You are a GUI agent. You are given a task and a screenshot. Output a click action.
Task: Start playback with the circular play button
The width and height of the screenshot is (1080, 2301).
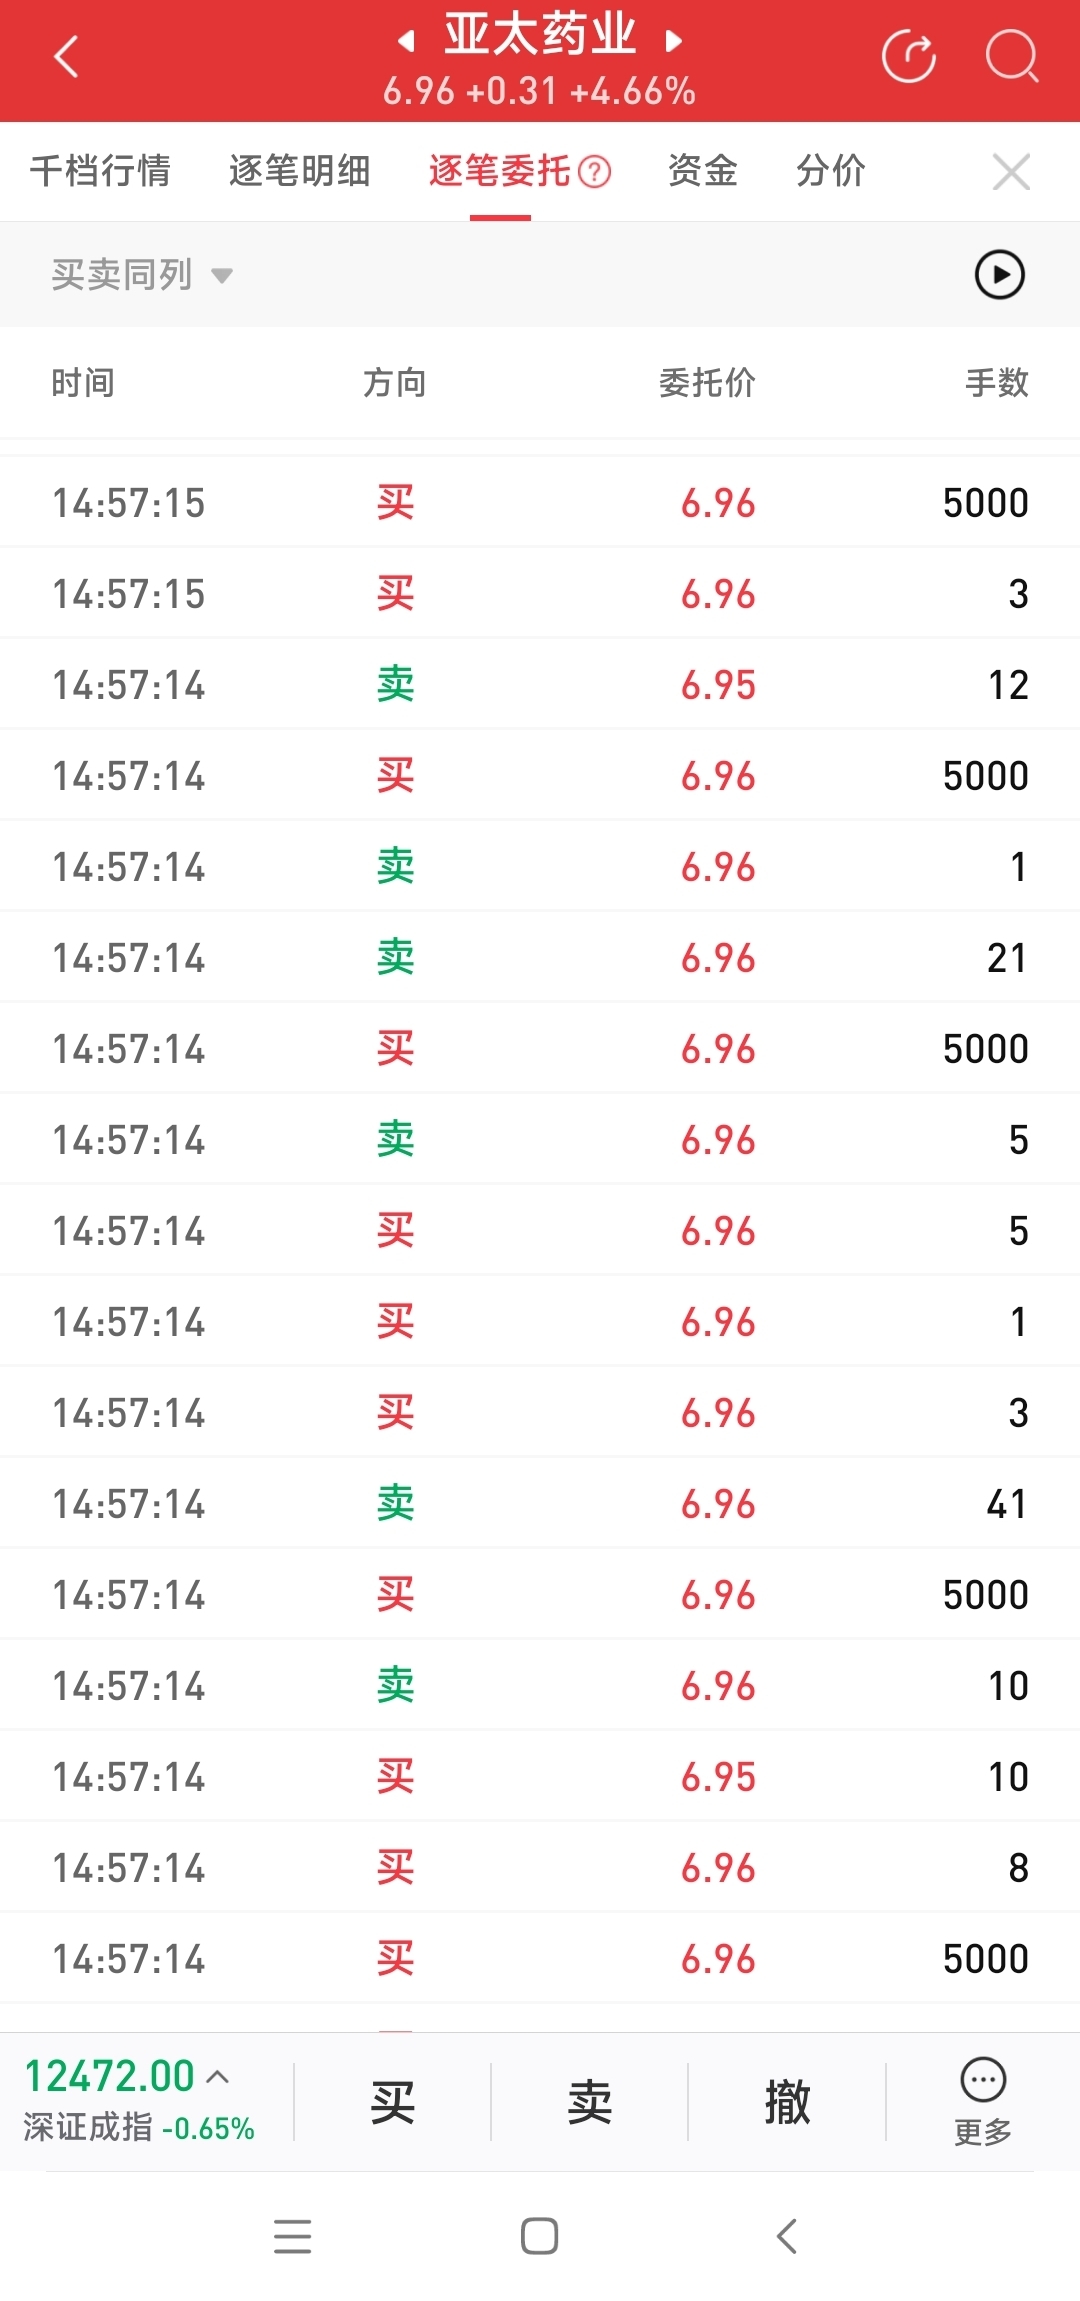[x=1000, y=274]
